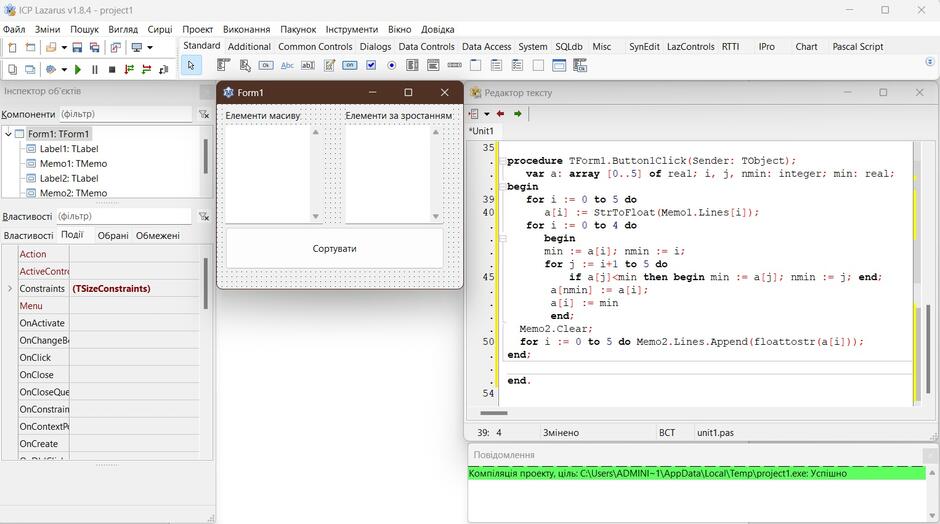The width and height of the screenshot is (940, 524).
Task: Open the build mode dropdown arrow
Action: pos(64,70)
